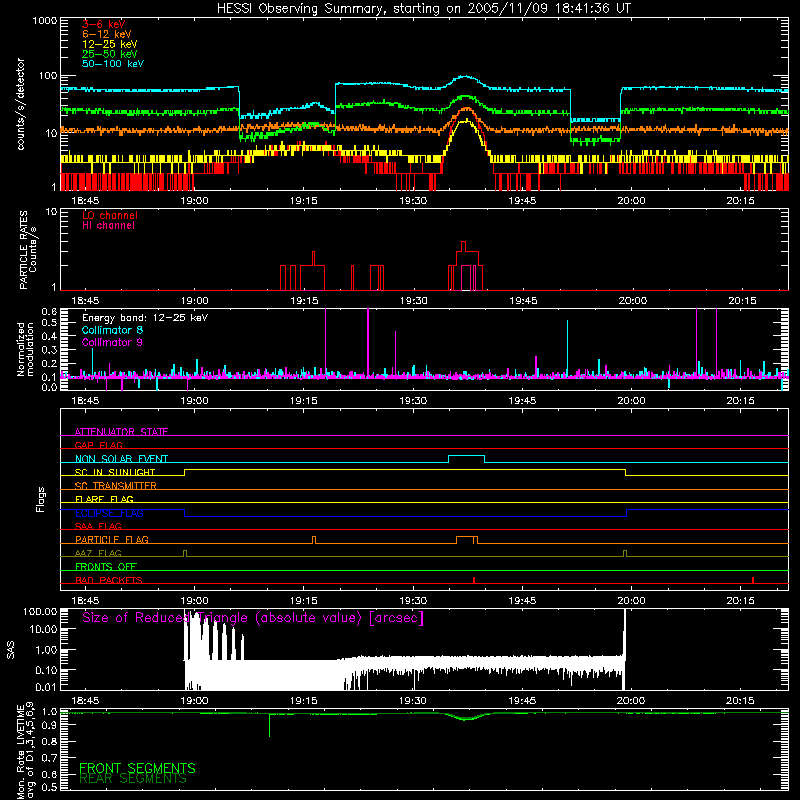Click the HI channel legend label

pos(108,226)
